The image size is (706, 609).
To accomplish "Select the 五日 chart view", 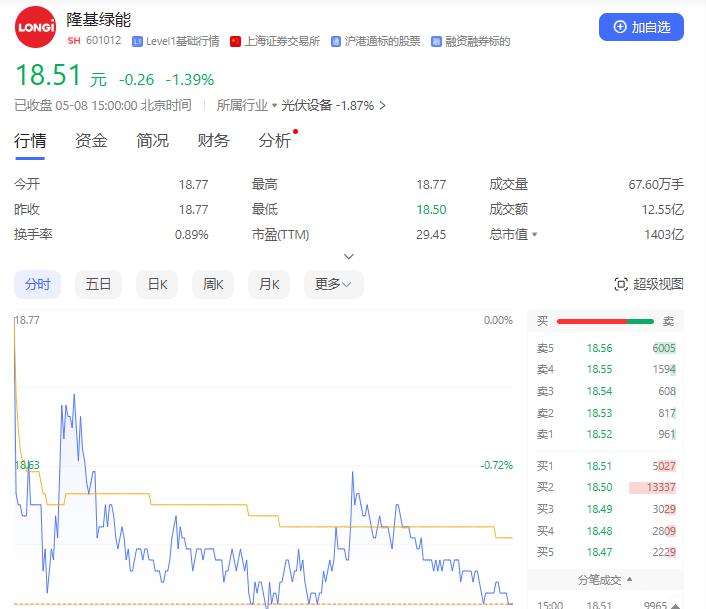I will point(98,284).
